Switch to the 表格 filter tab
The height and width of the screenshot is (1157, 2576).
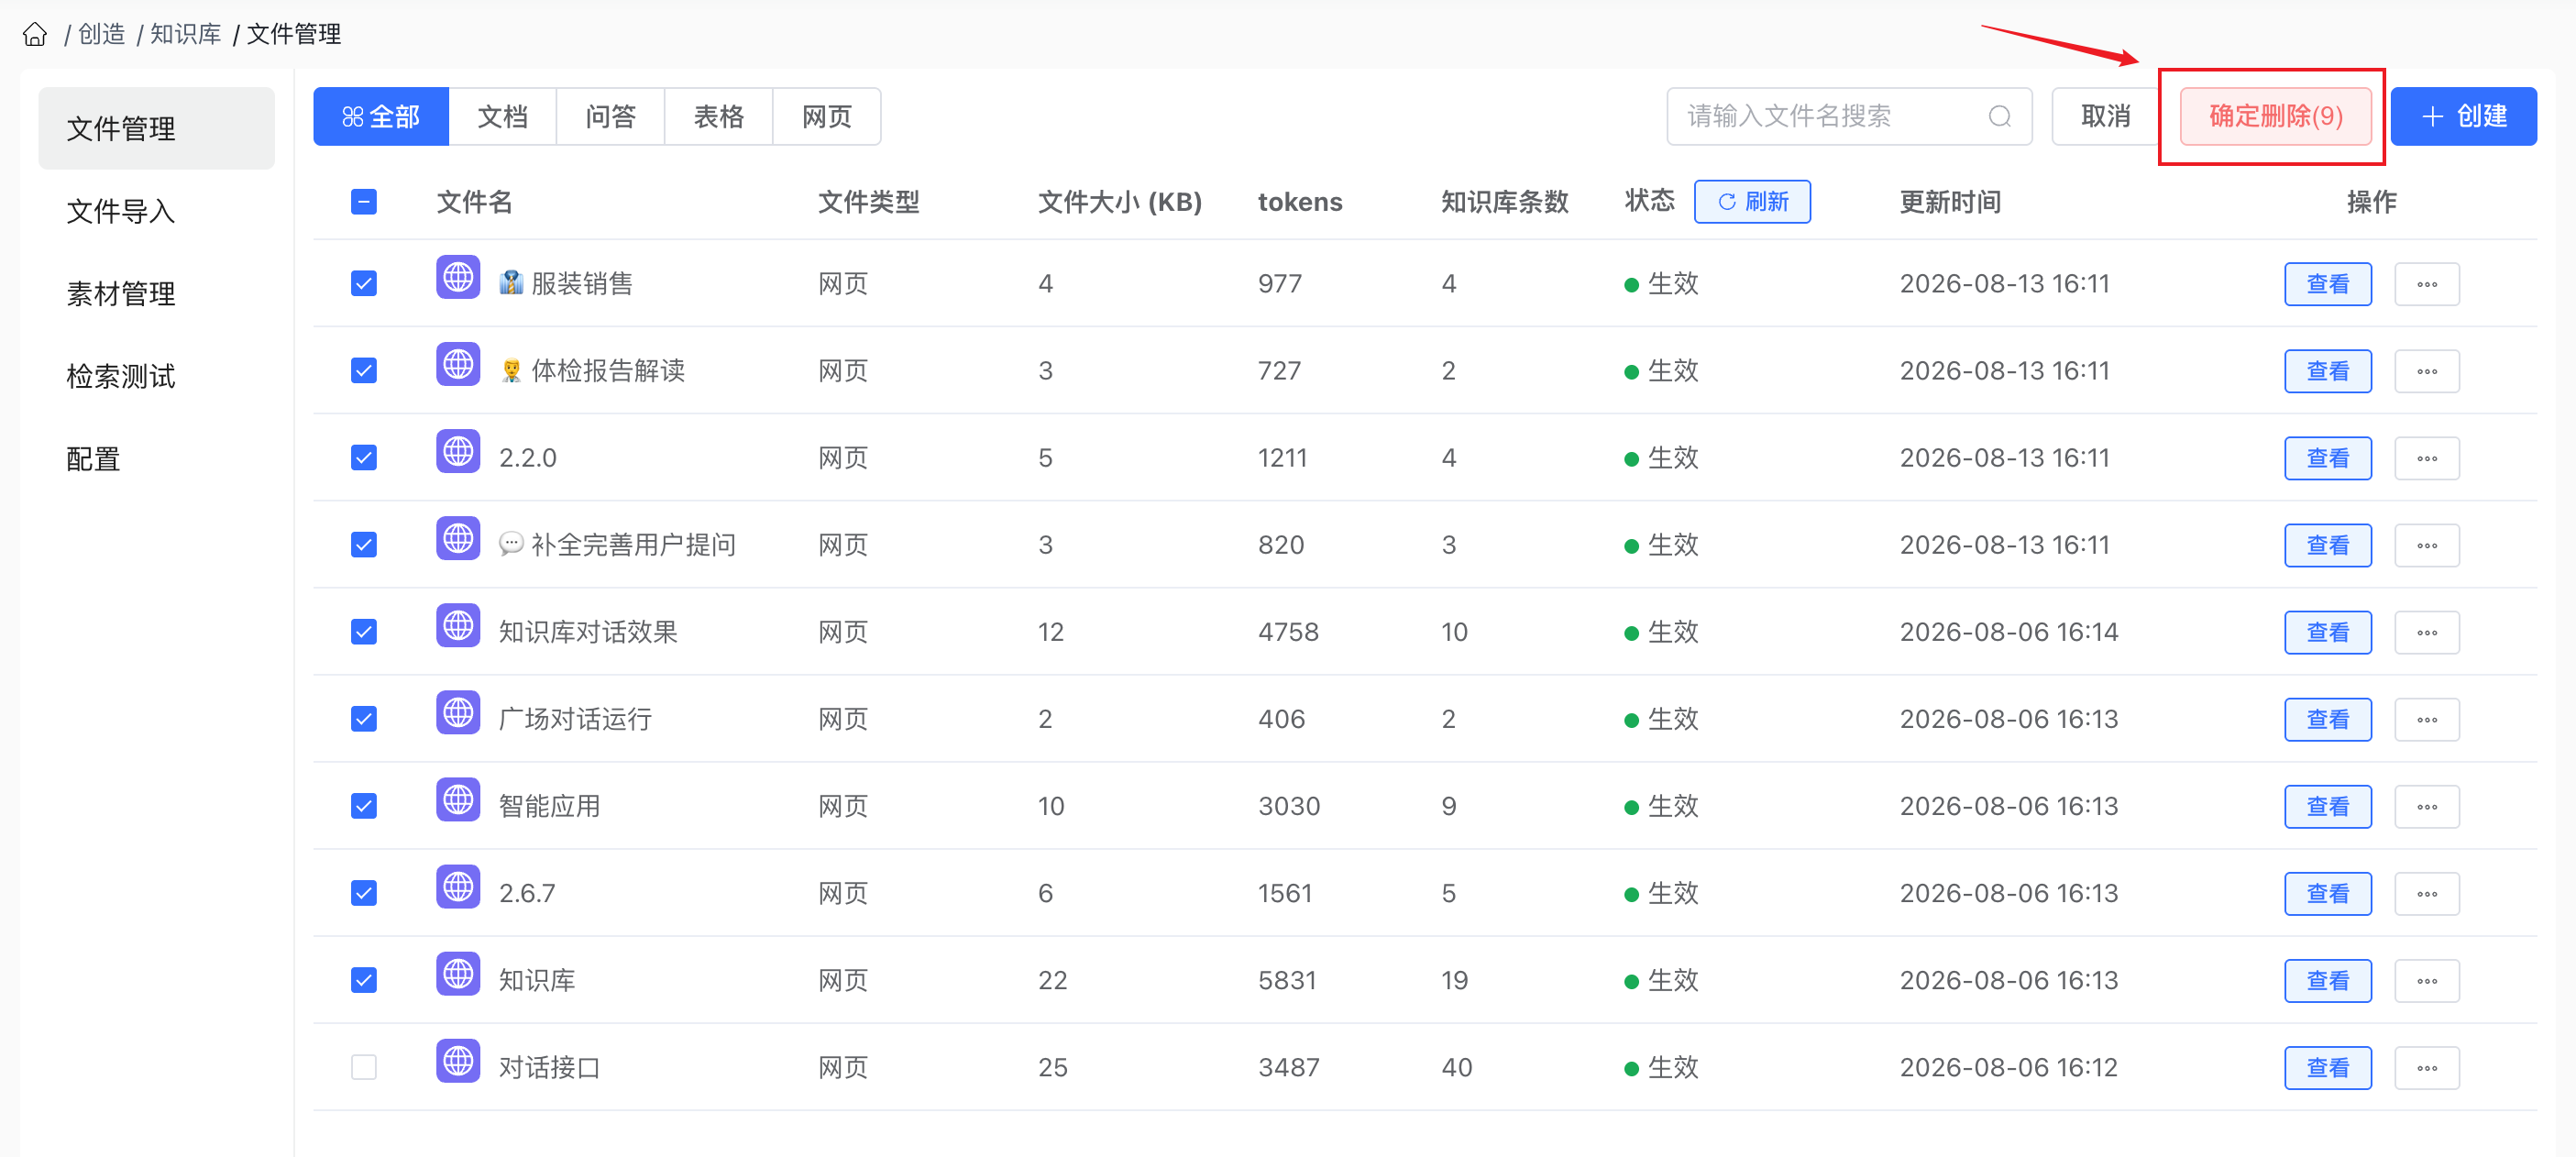[x=718, y=117]
